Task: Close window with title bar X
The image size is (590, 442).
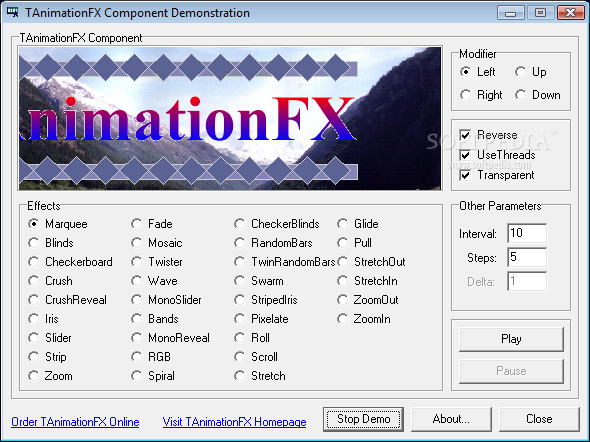Action: (x=570, y=13)
